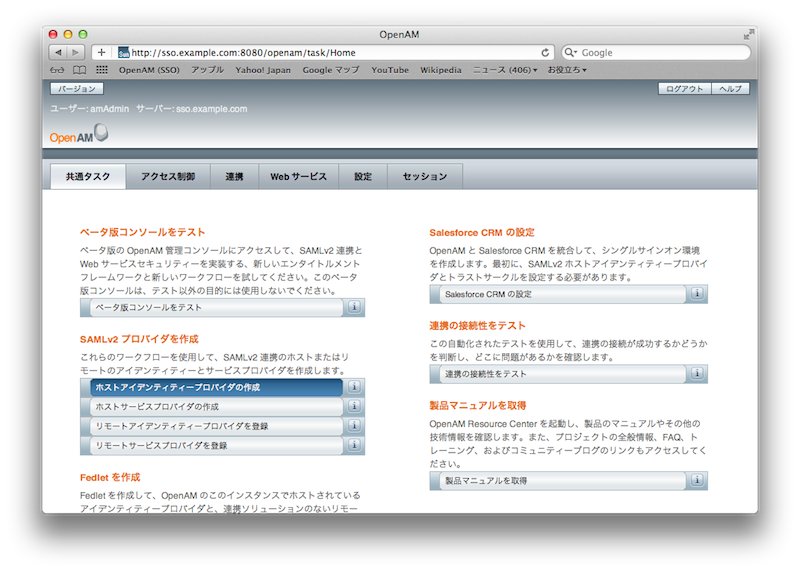800x572 pixels.
Task: Switch to the アクセス制御 tab
Action: 168,177
